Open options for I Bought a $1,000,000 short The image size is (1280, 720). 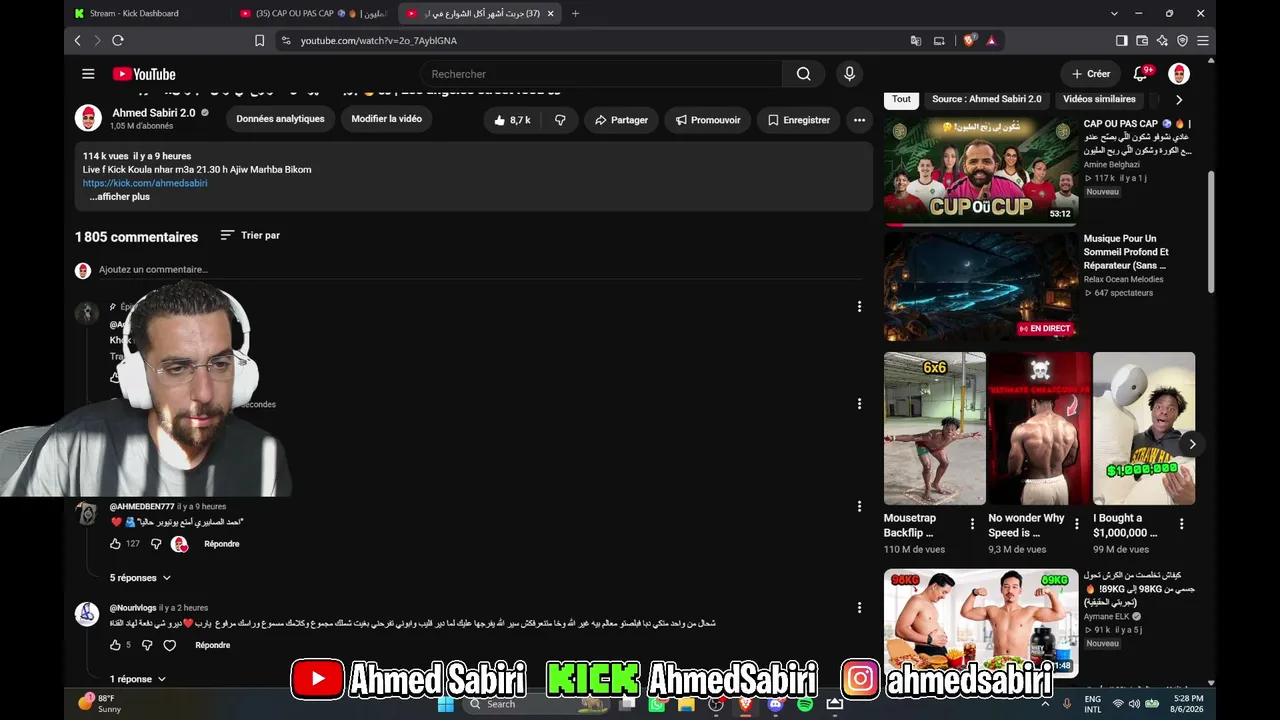click(x=1181, y=524)
